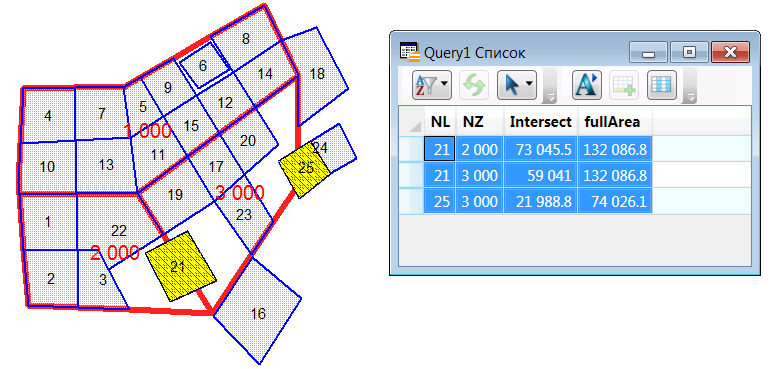The image size is (781, 369).
Task: Click the Query1 window table icon
Action: click(x=409, y=52)
